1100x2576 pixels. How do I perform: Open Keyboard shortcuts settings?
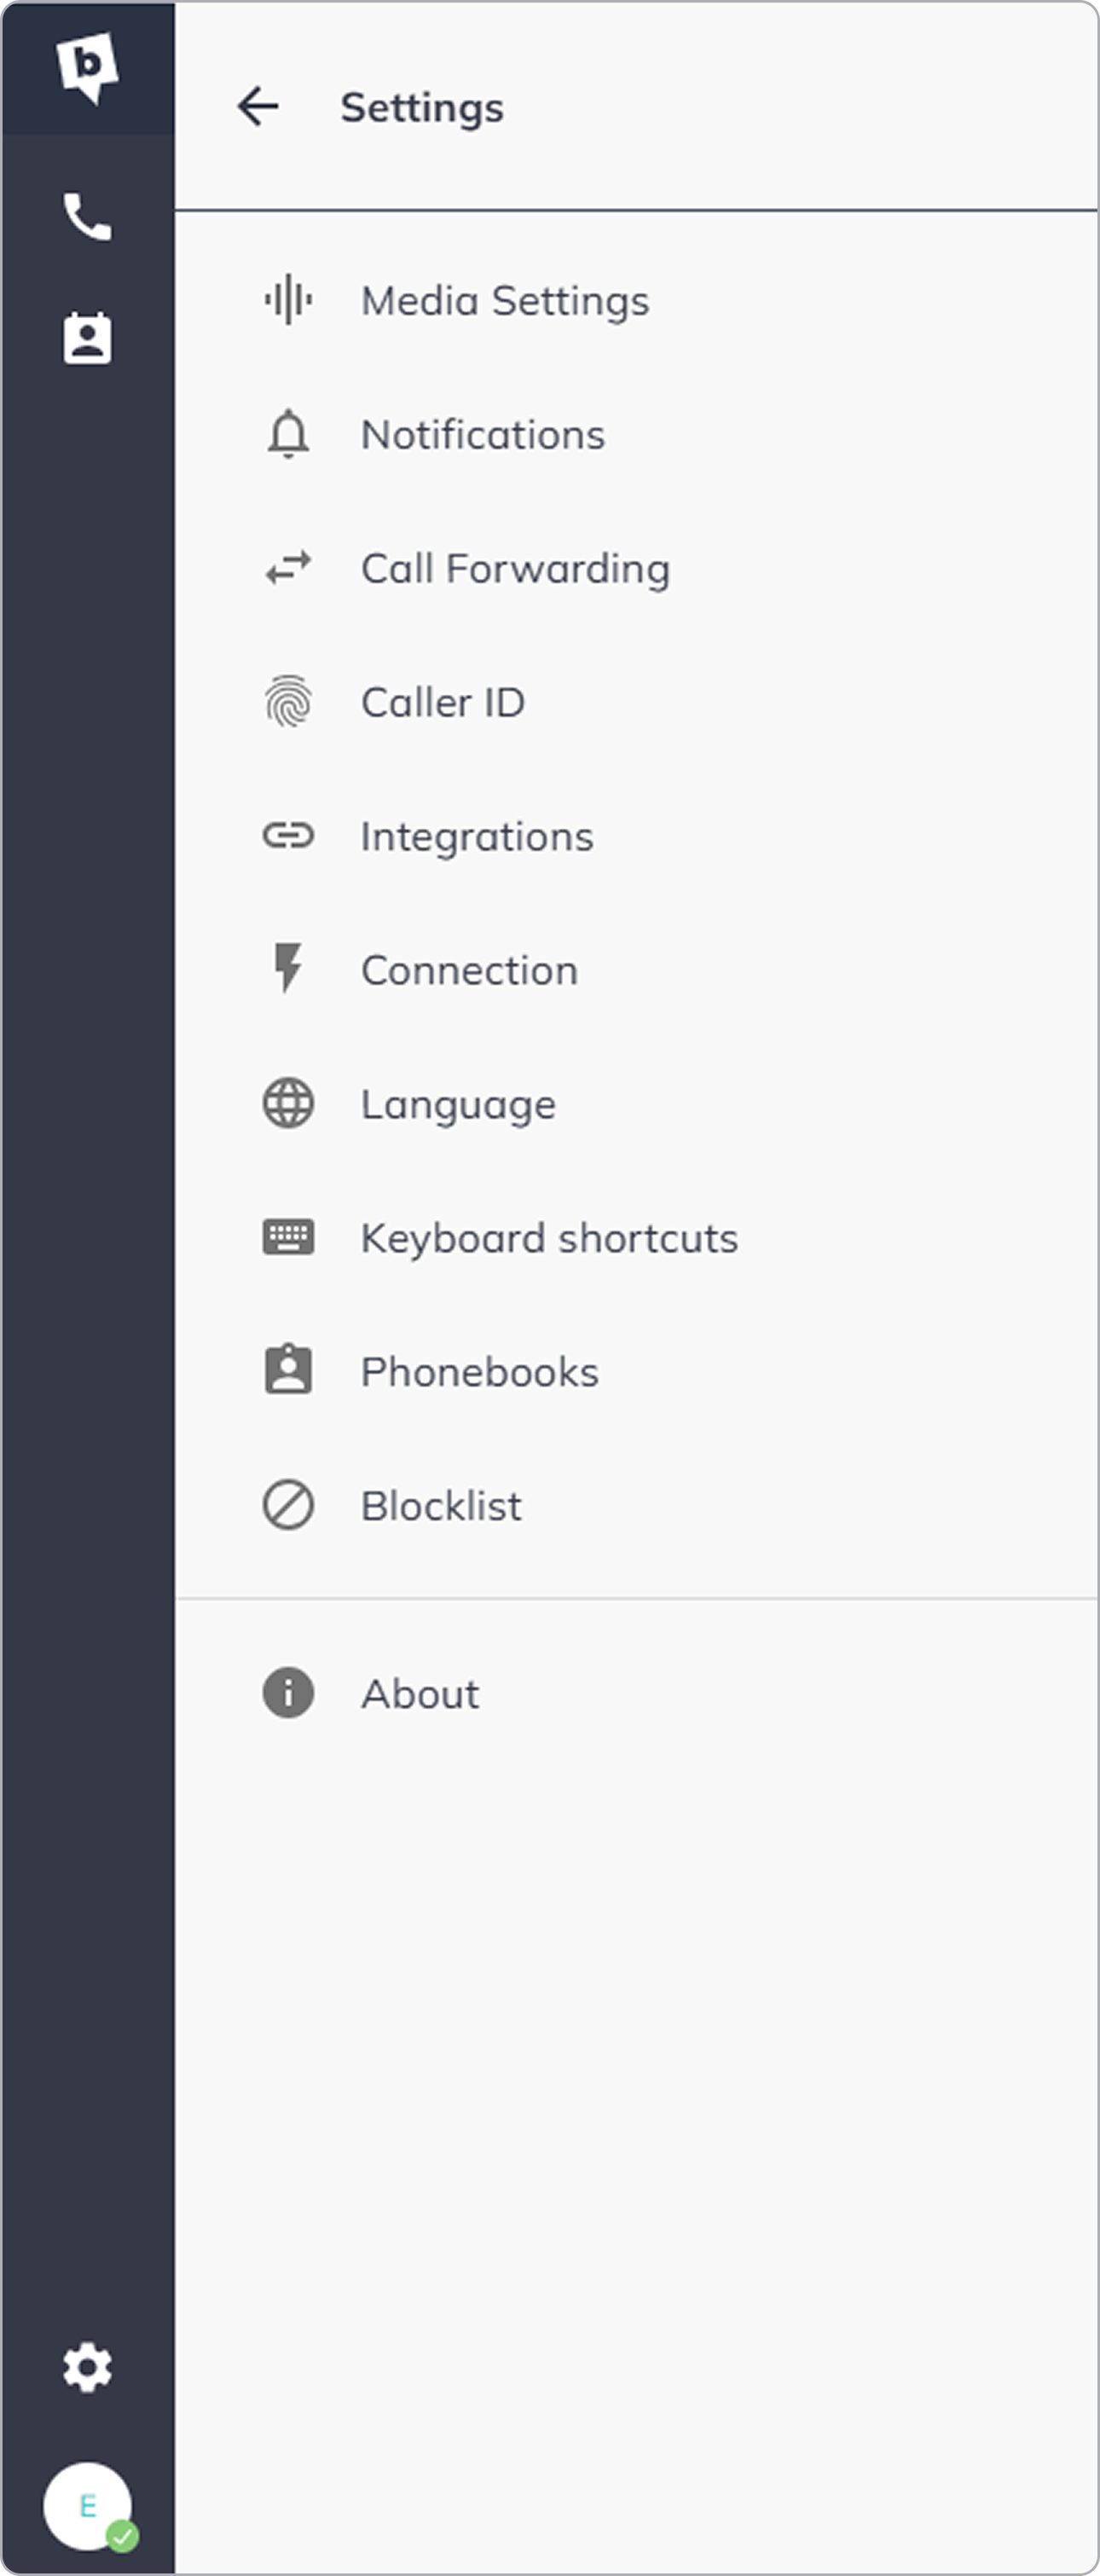(x=549, y=1238)
